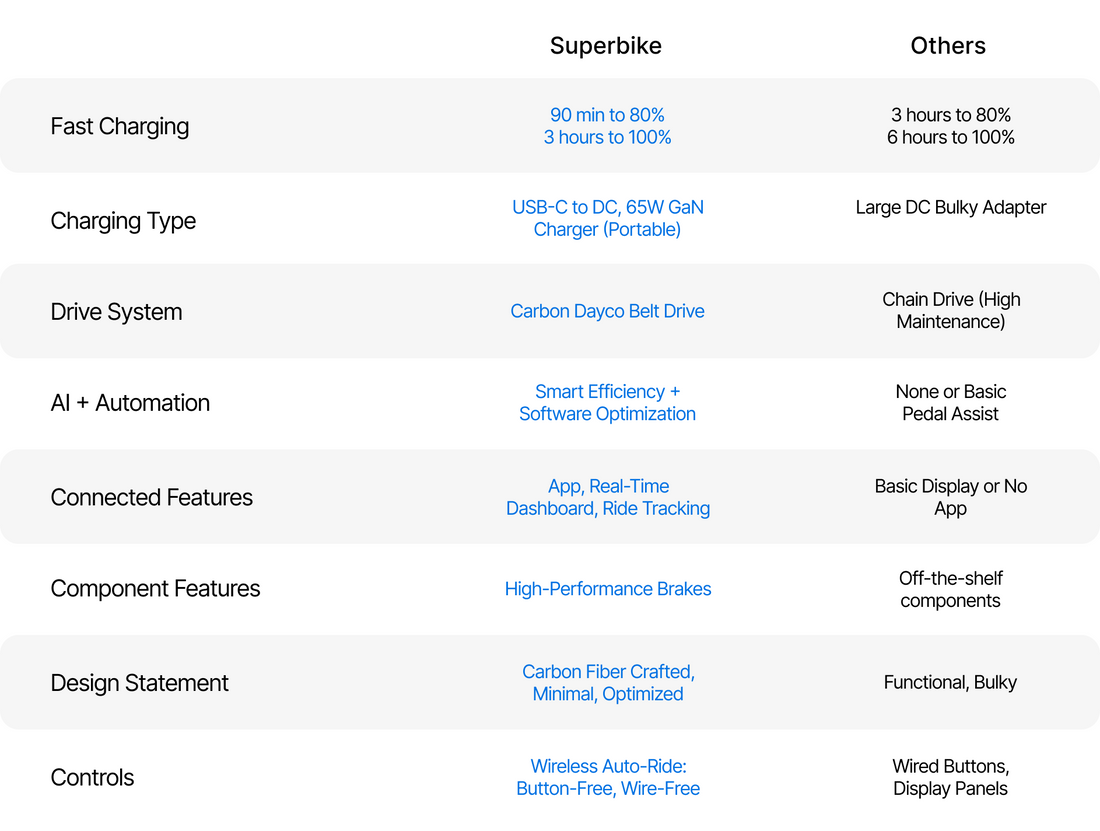Select the Design Statement row label

(x=139, y=683)
